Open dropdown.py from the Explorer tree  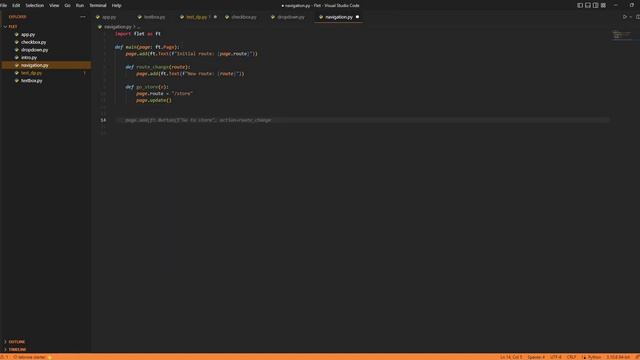pyautogui.click(x=34, y=50)
